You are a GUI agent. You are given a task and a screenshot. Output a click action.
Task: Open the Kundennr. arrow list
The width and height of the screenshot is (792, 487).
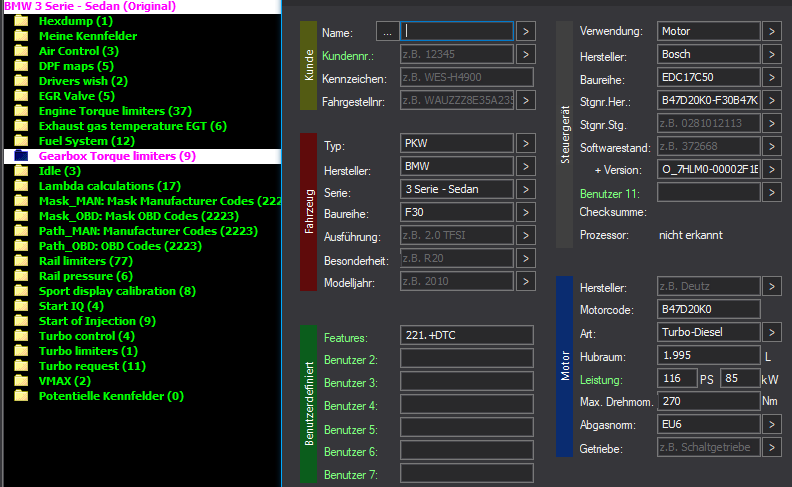pos(526,54)
